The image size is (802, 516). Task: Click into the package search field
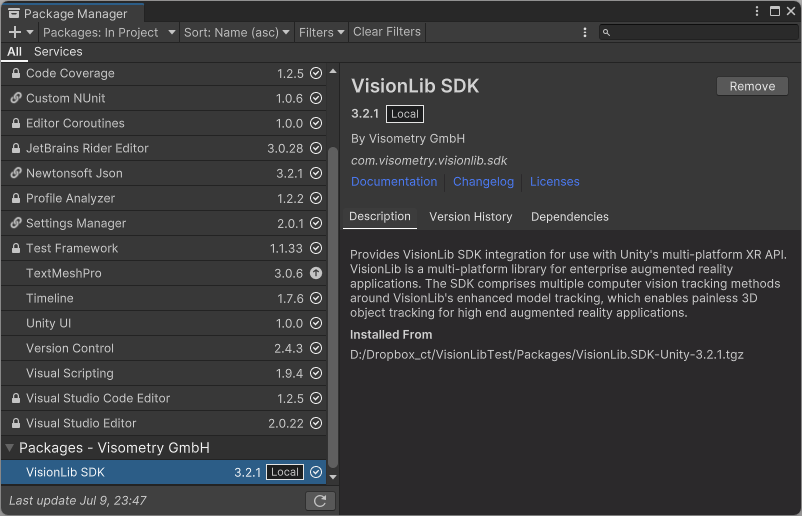point(698,32)
